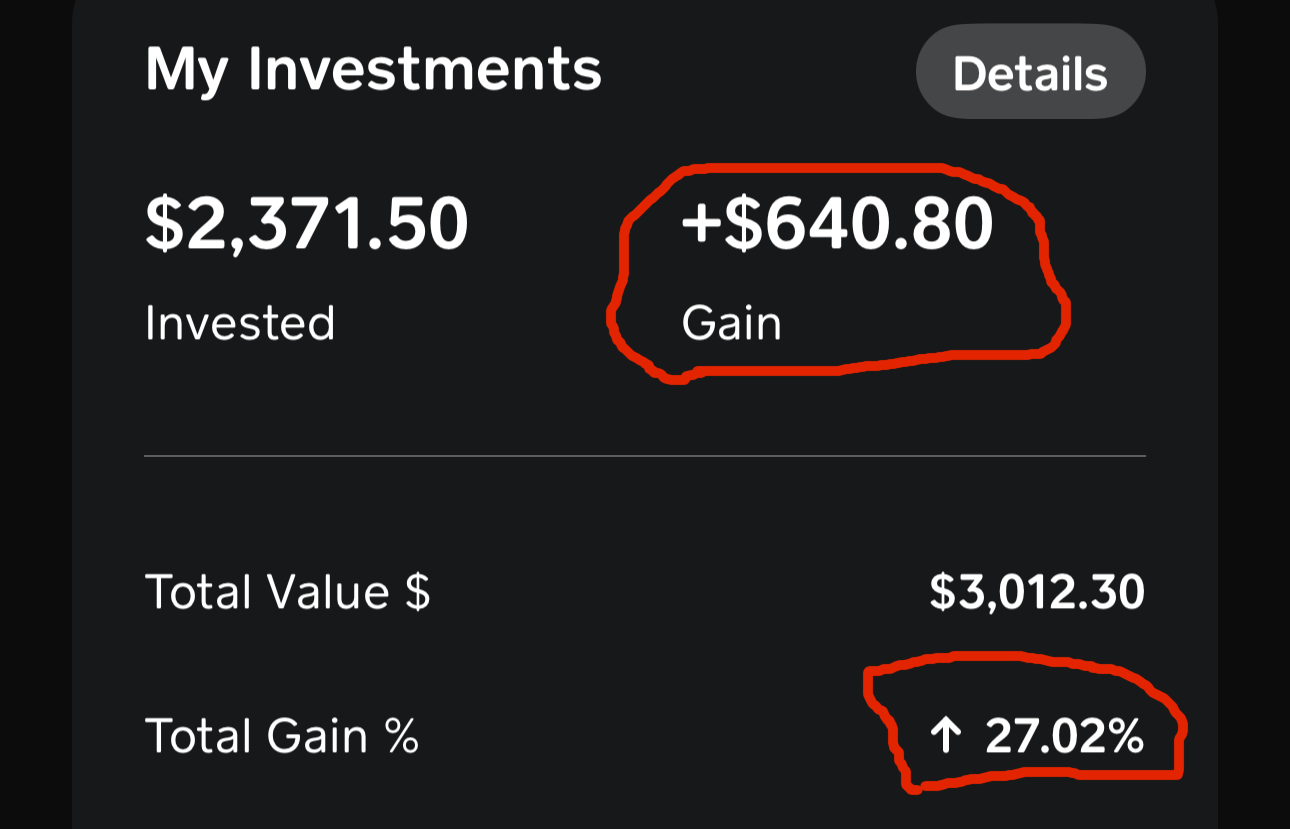Click the plus sign in +$640.80
This screenshot has height=829, width=1290.
point(700,224)
